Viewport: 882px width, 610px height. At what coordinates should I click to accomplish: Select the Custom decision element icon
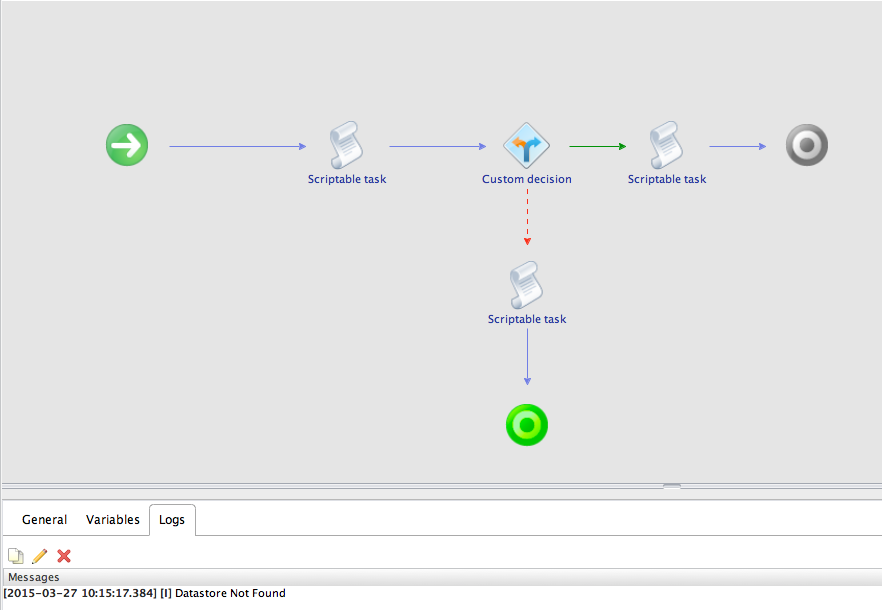tap(527, 146)
